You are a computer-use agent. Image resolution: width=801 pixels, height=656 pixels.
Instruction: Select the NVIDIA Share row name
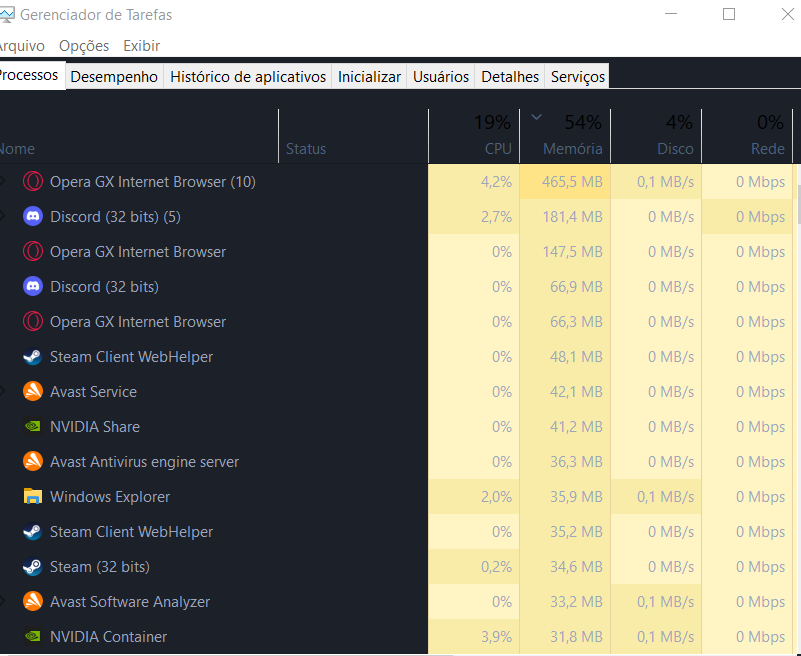coord(95,427)
